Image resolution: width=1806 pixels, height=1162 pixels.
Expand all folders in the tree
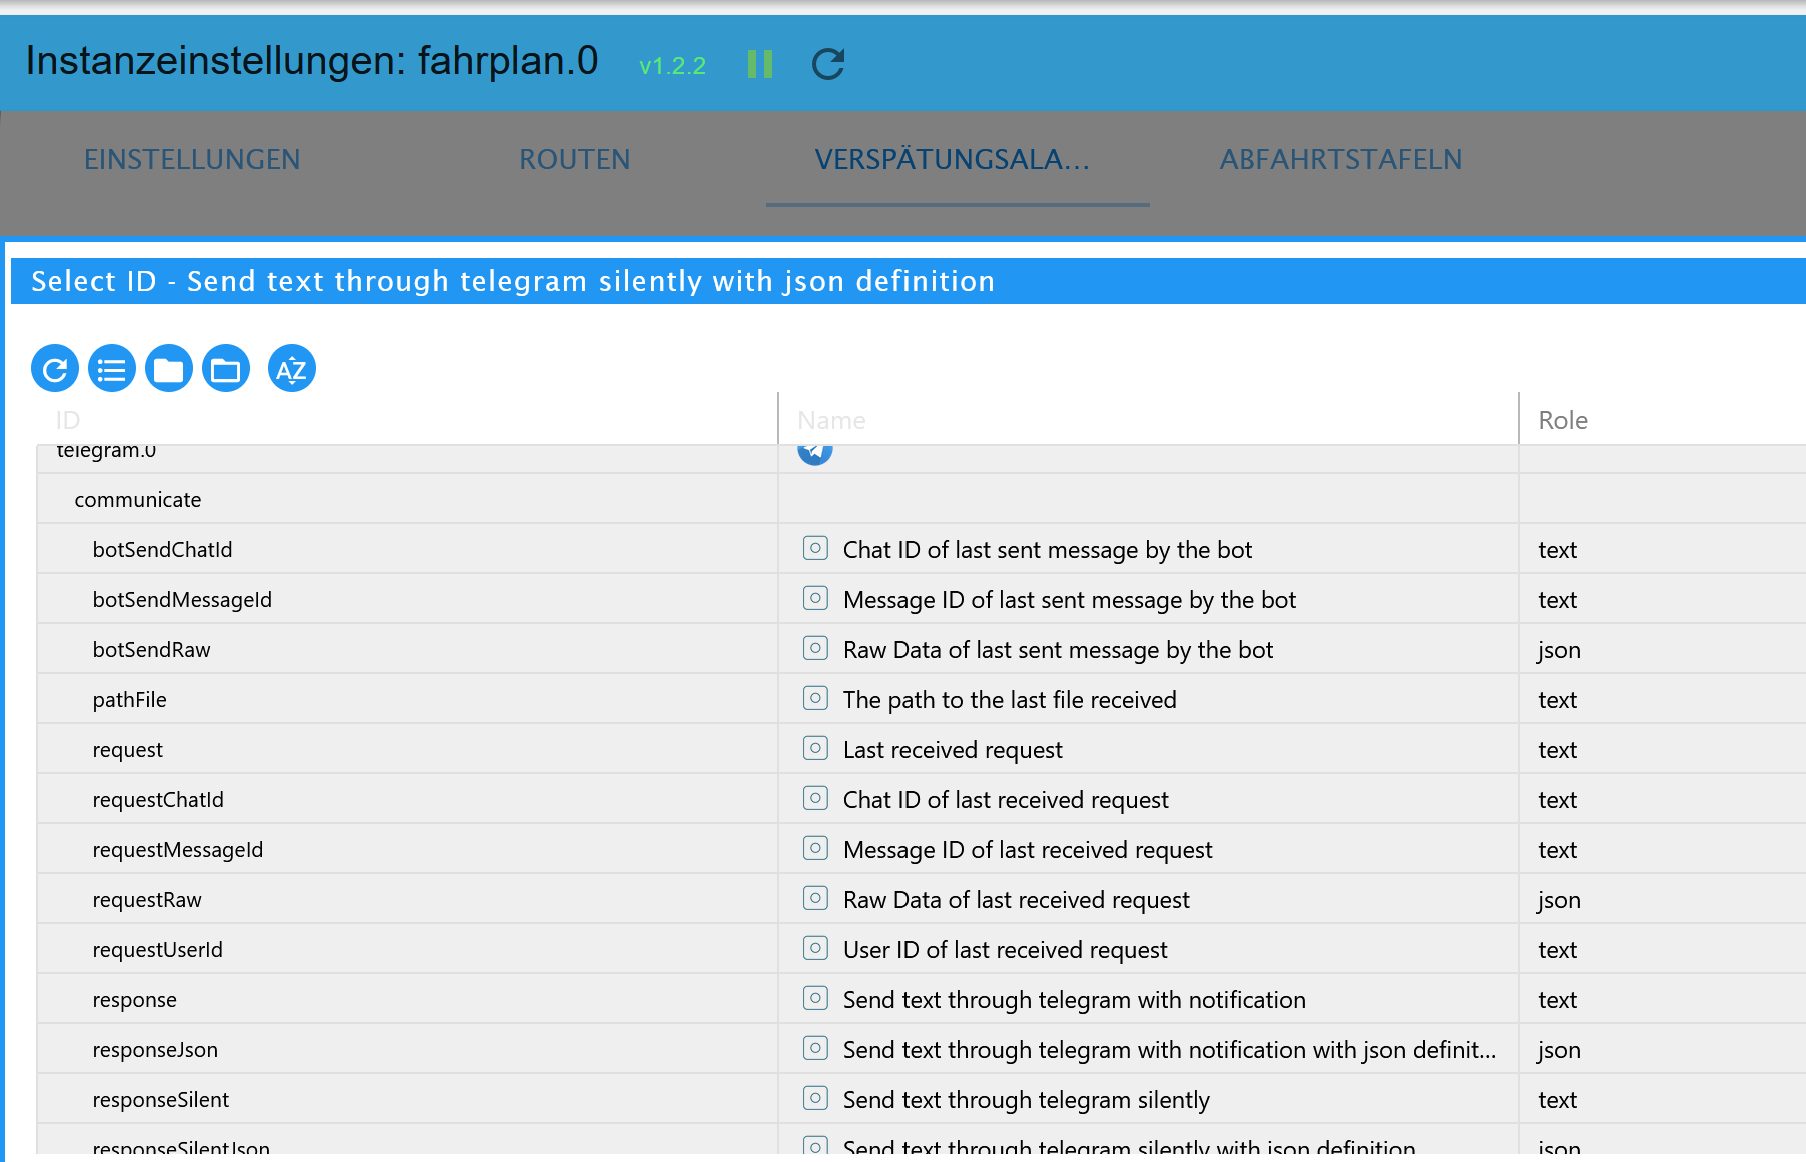226,369
